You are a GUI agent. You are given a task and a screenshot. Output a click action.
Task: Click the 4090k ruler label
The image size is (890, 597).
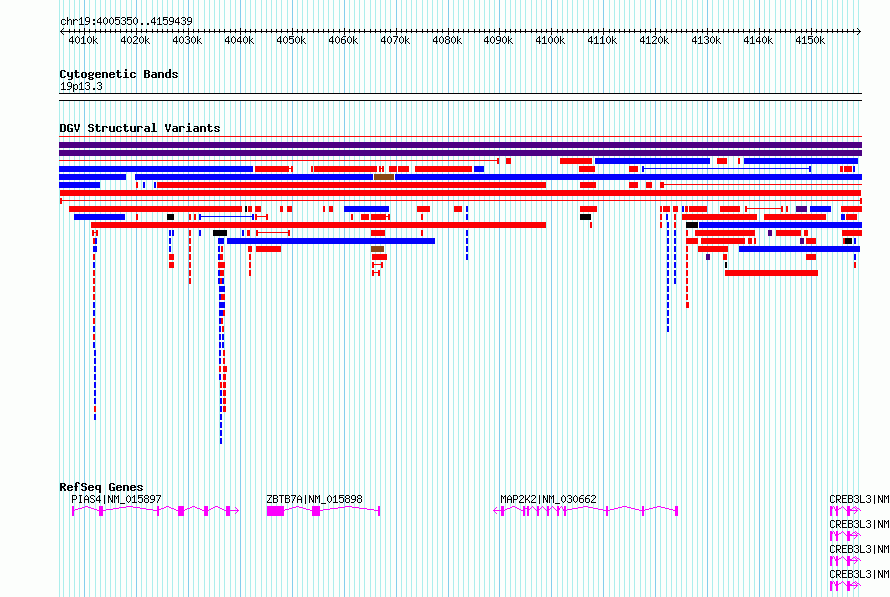[x=498, y=40]
